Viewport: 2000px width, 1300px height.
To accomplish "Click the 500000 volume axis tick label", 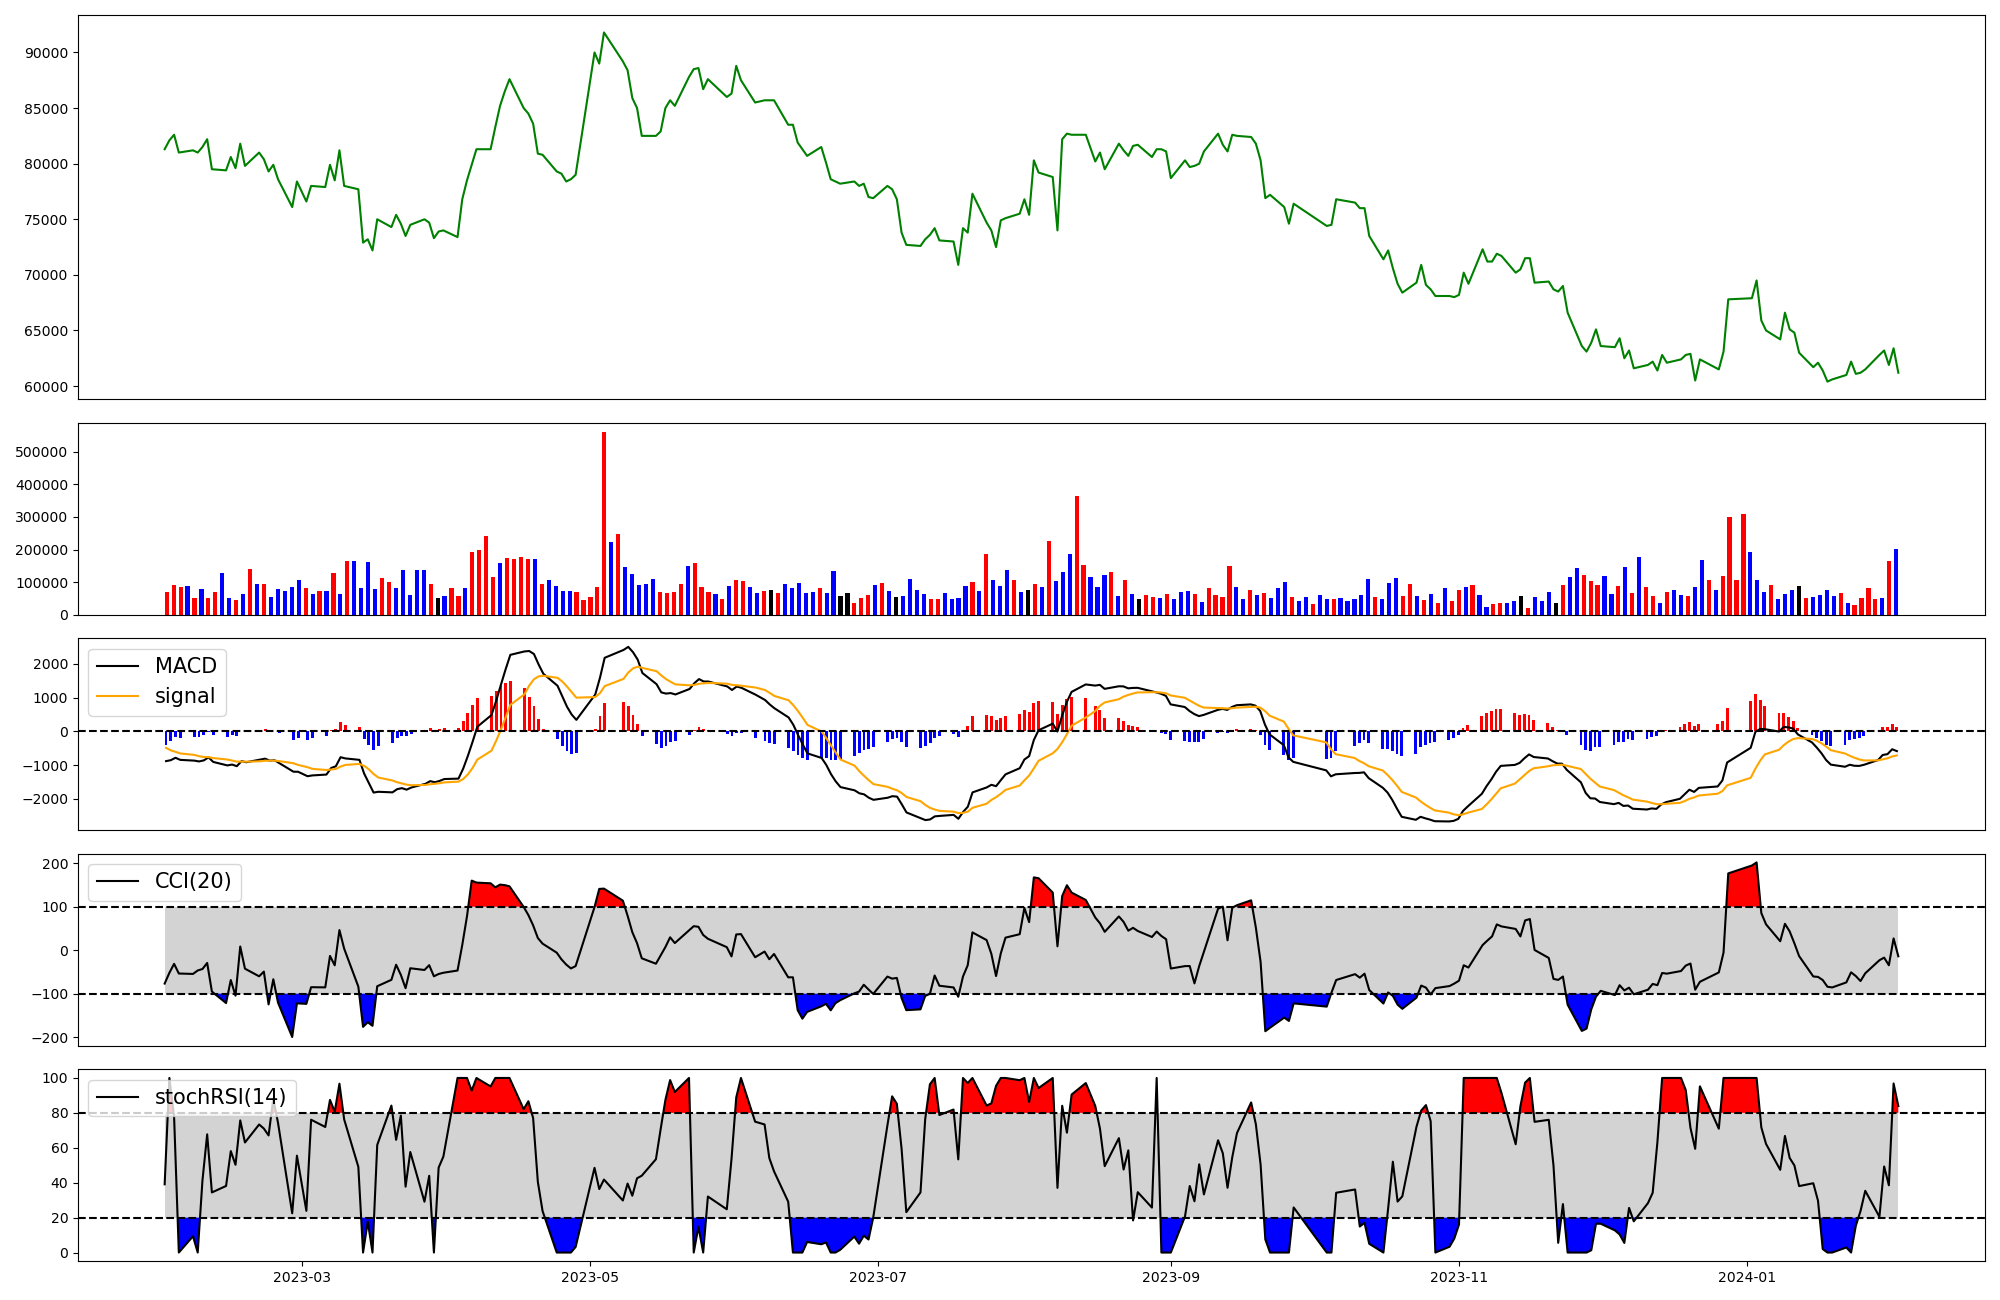I will click(x=42, y=452).
